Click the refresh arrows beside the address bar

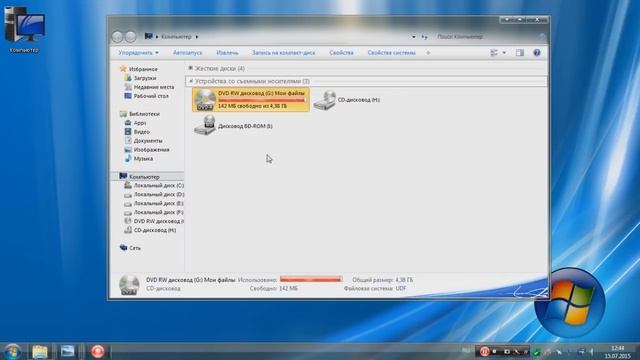[424, 37]
